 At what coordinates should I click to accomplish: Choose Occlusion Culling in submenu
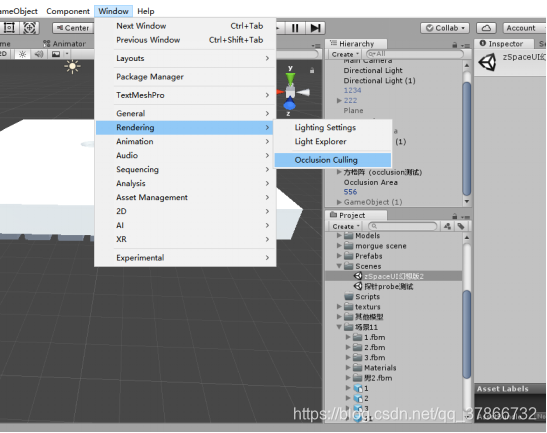click(333, 160)
